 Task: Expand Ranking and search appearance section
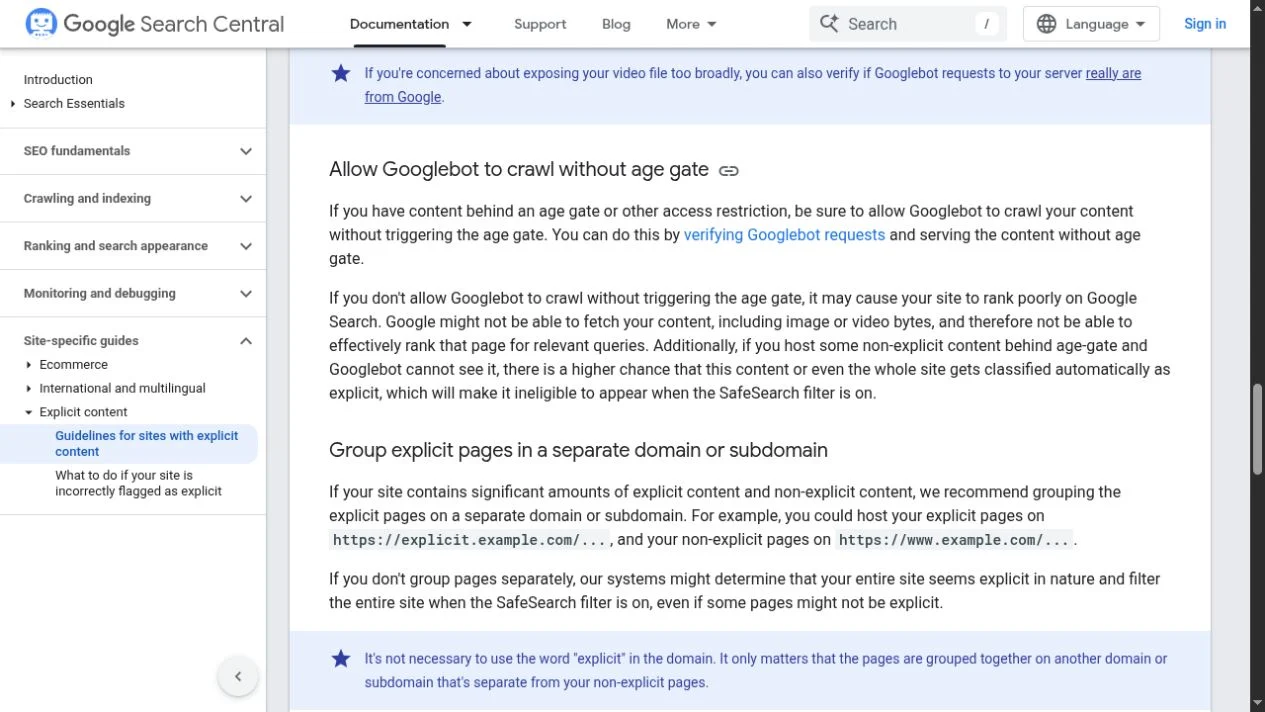(133, 246)
